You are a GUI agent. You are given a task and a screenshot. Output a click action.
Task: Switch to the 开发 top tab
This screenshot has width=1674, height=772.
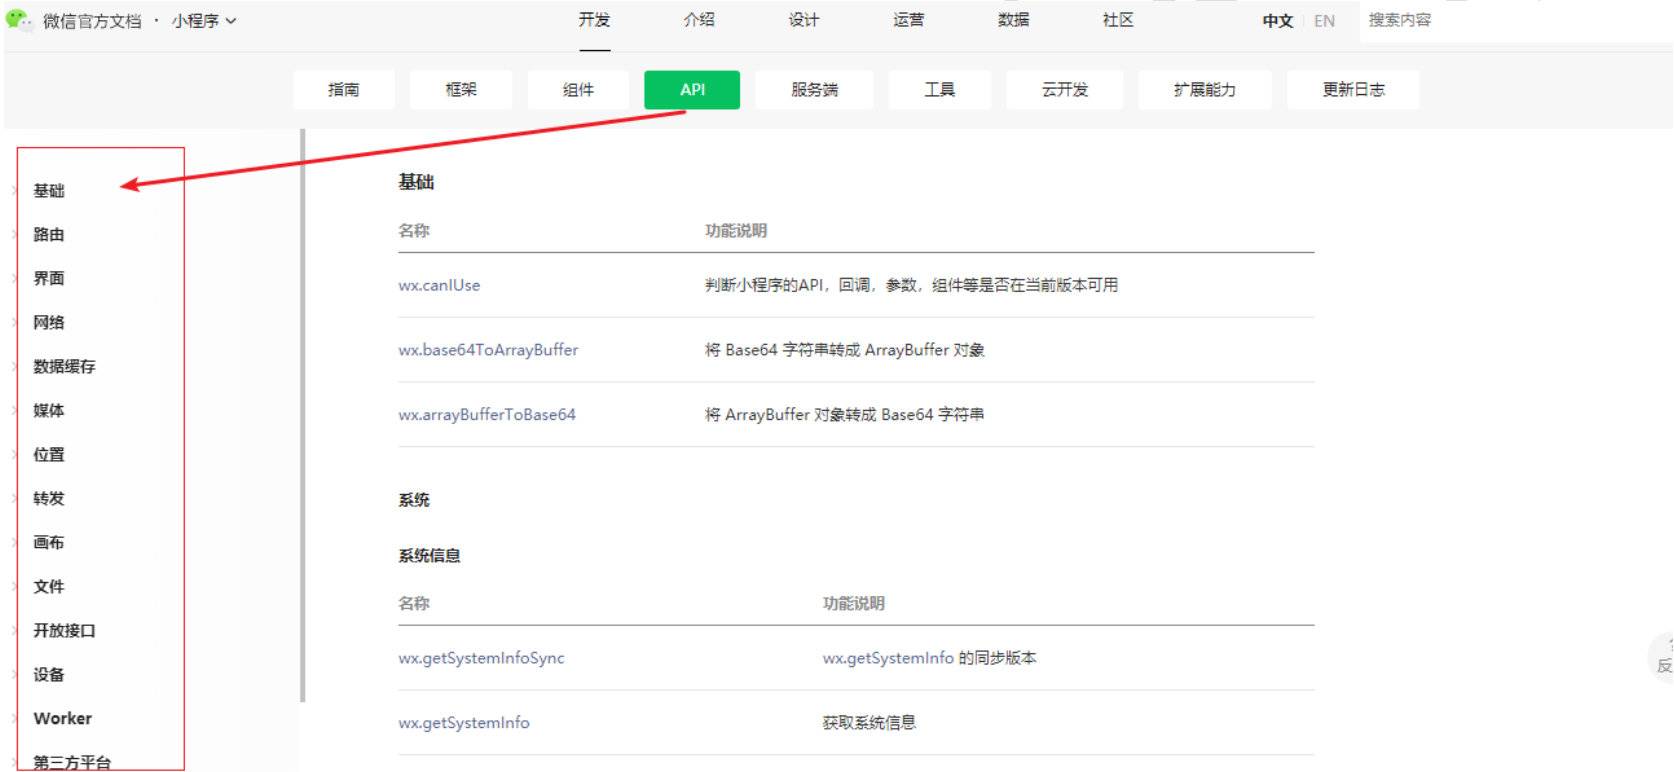tap(594, 20)
